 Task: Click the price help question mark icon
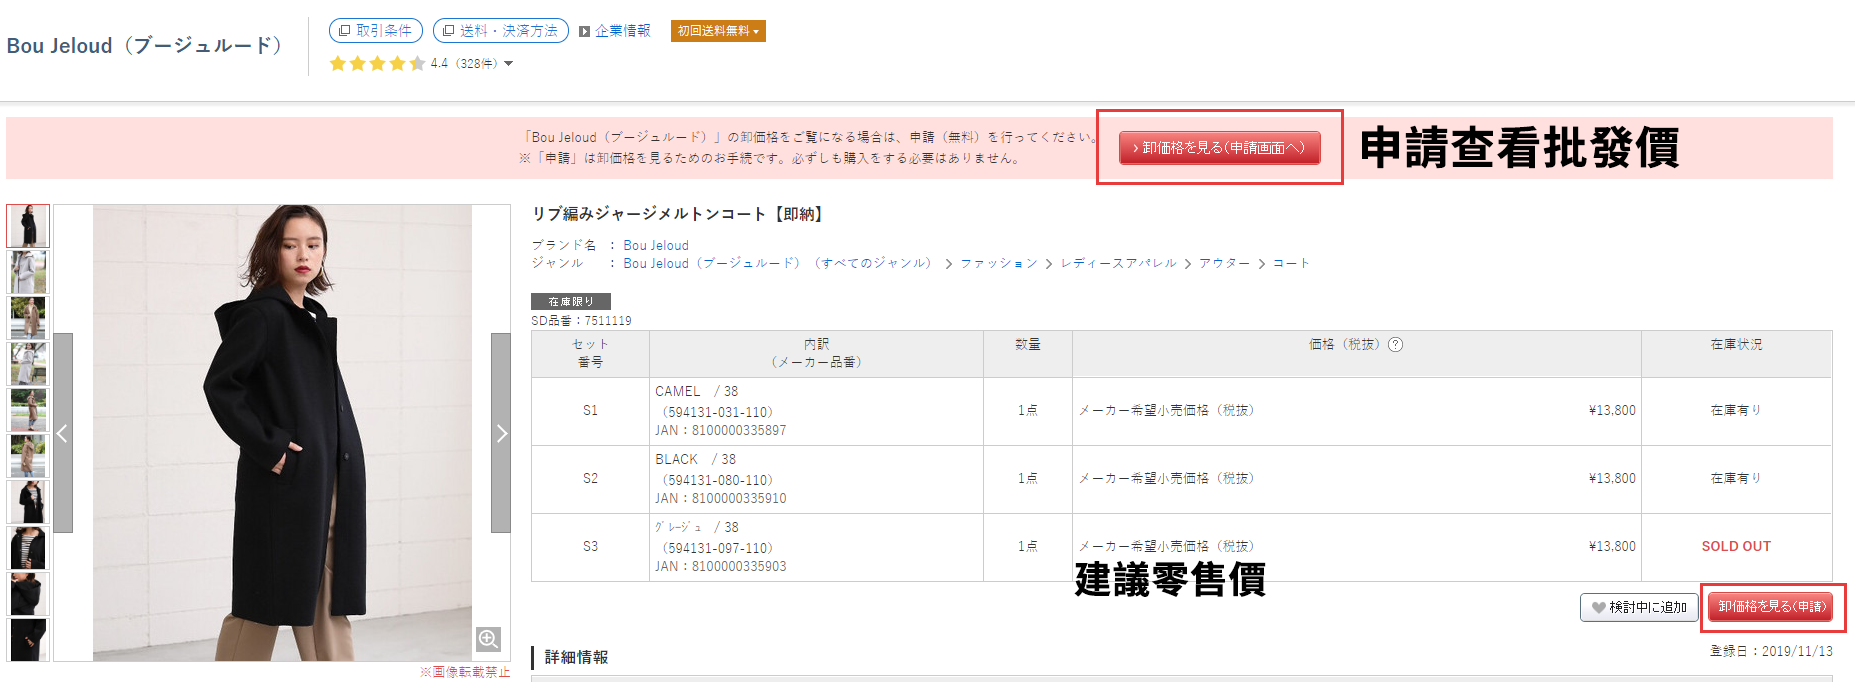click(1396, 345)
